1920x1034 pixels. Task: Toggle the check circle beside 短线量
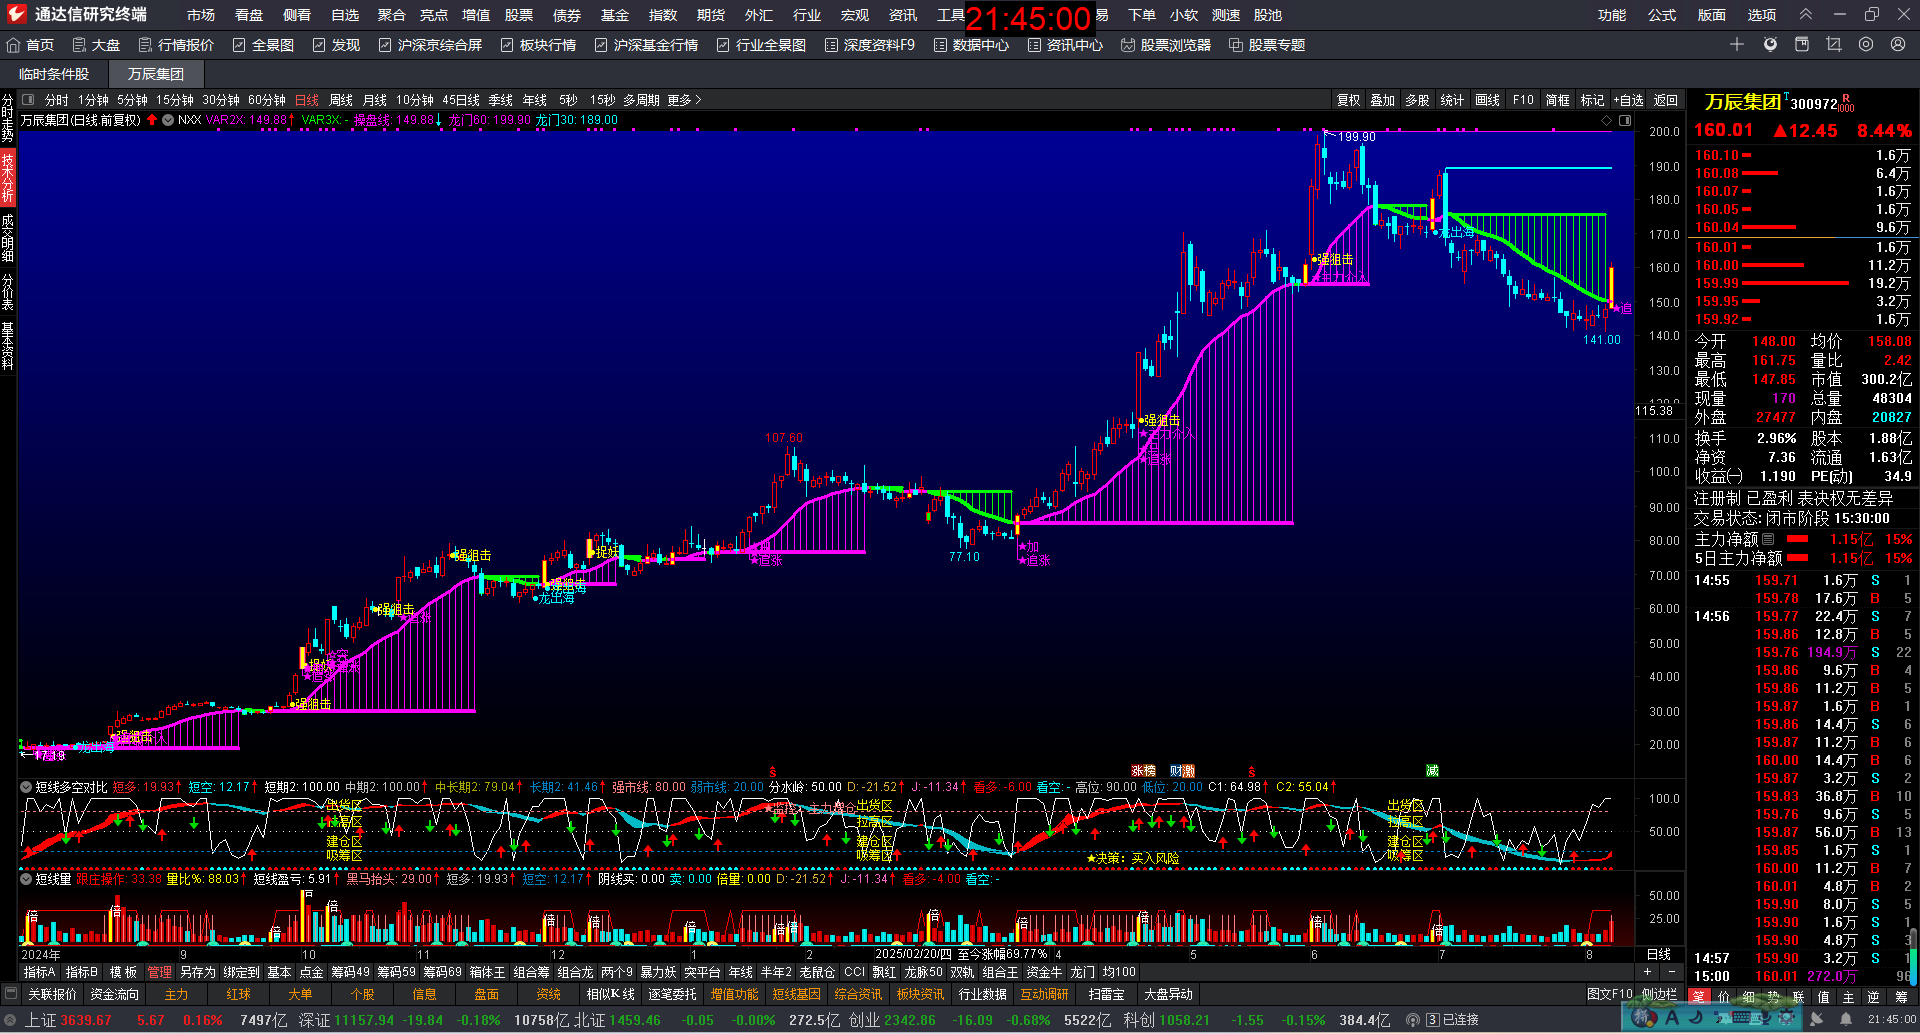[26, 879]
